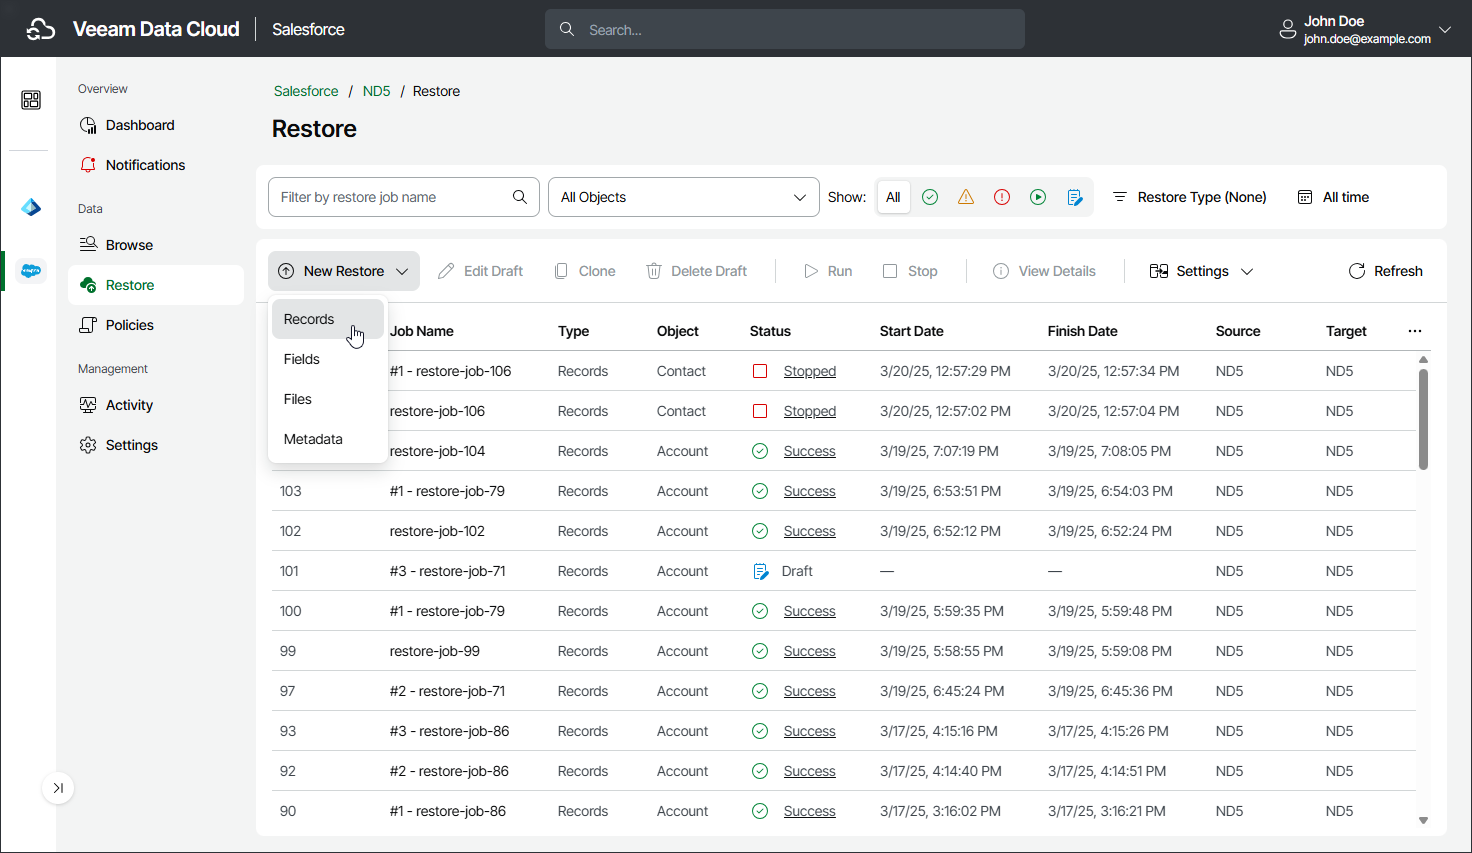
Task: Choose Fields from New Restore menu
Action: [x=328, y=359]
